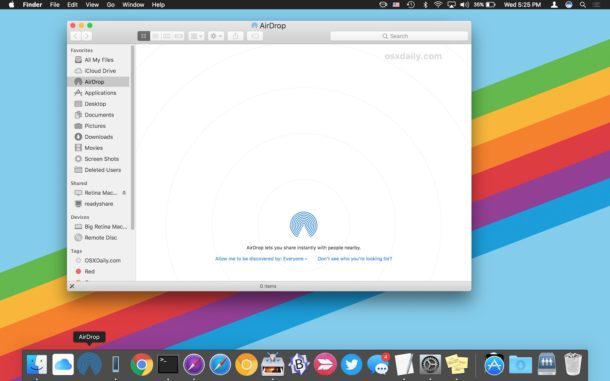Open Twitter from the Dock
The width and height of the screenshot is (610, 381).
tap(351, 365)
